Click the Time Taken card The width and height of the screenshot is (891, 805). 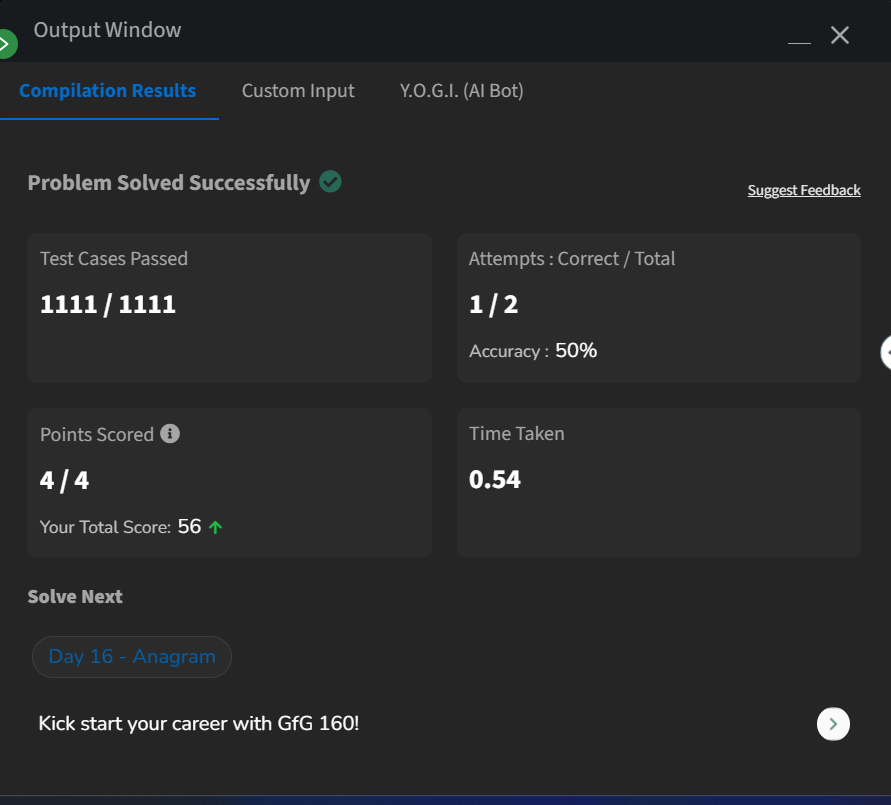[659, 483]
